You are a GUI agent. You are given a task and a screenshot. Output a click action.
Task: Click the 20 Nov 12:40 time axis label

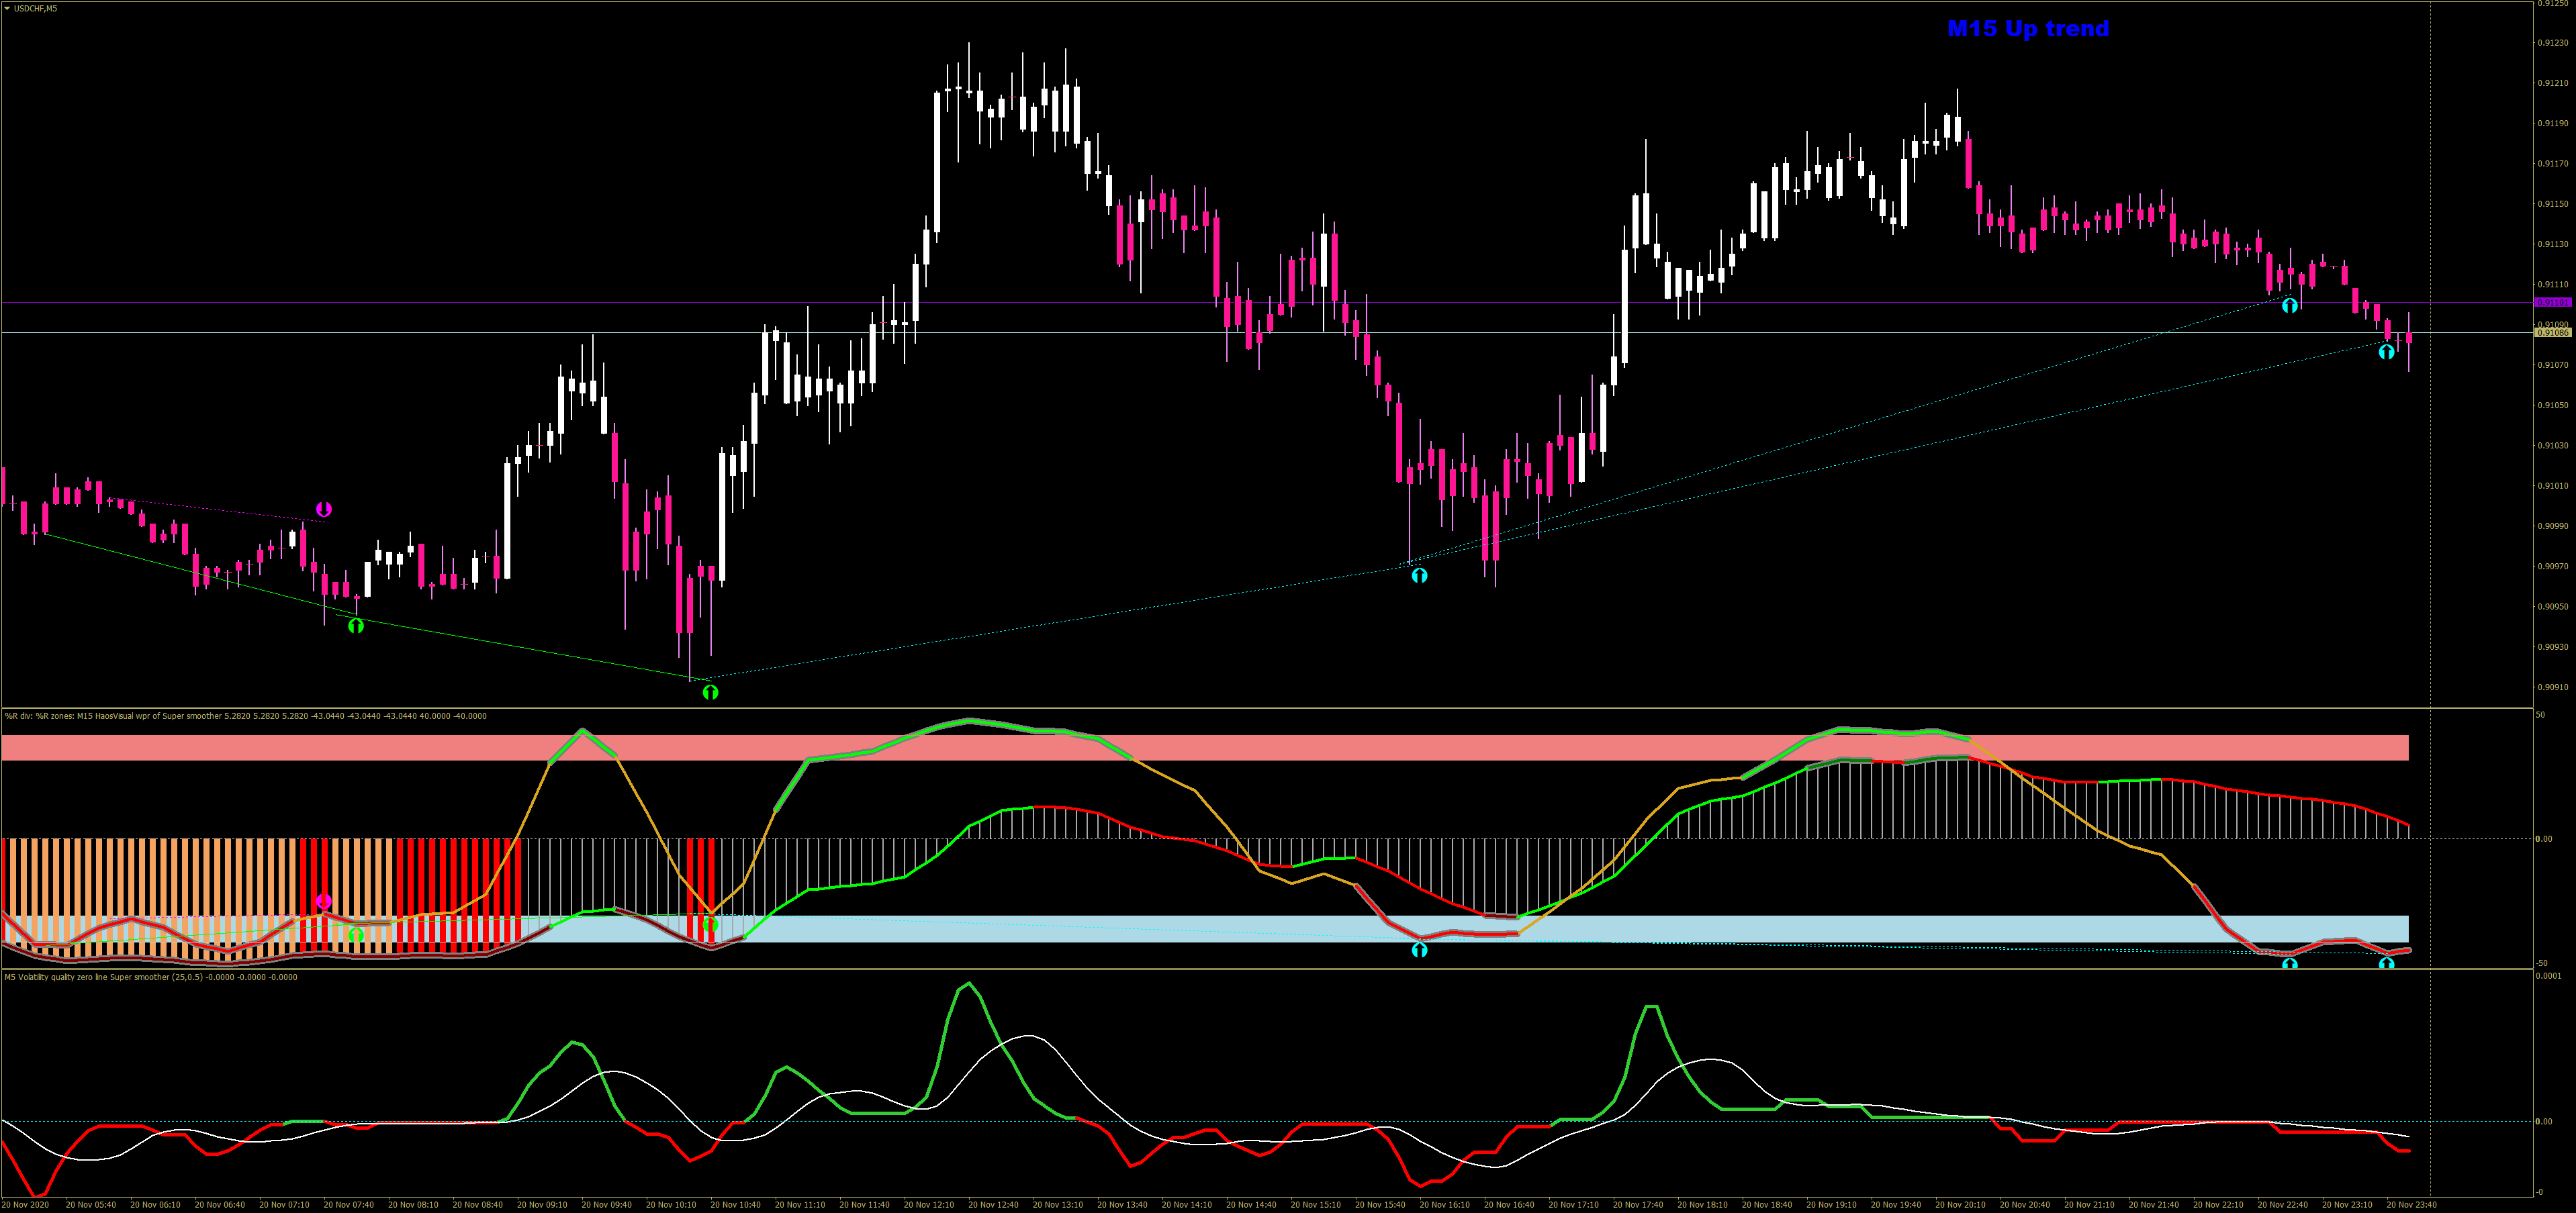993,1205
